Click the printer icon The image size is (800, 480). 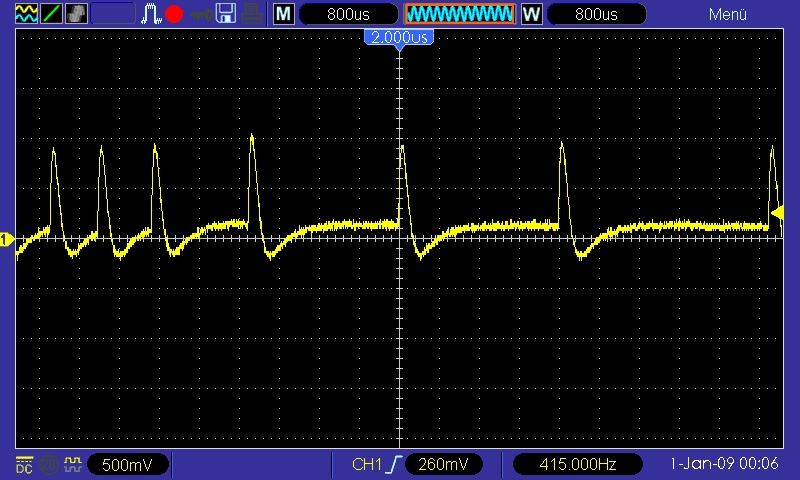point(251,14)
